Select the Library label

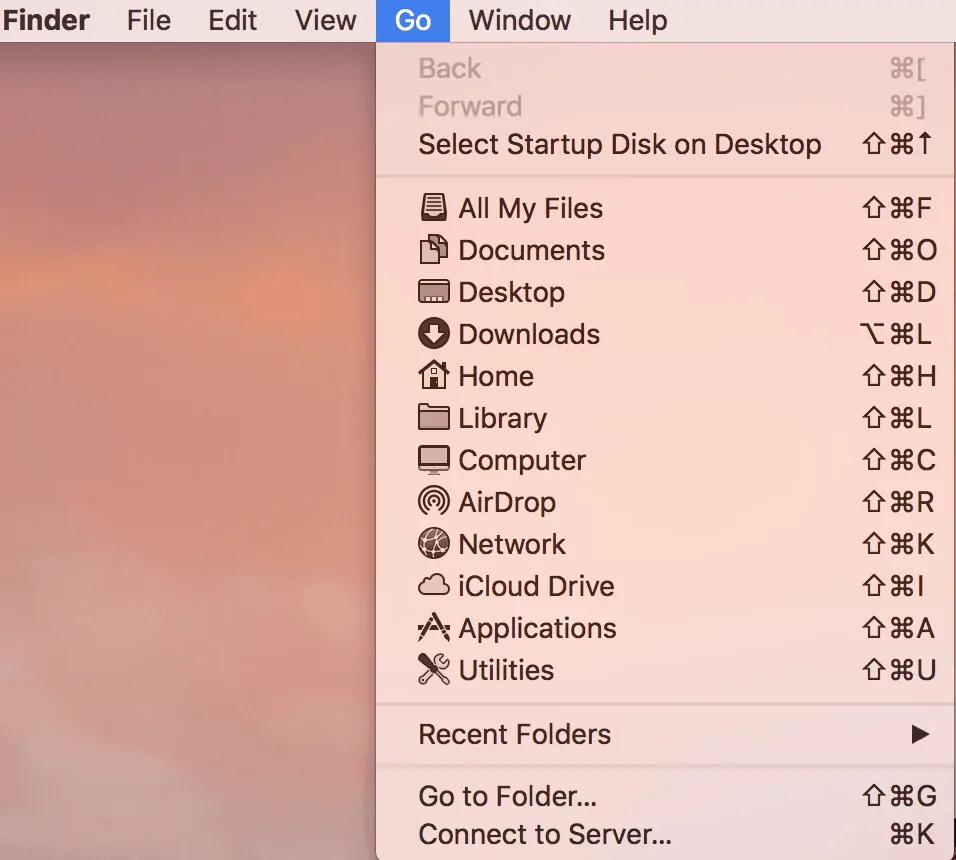point(503,419)
